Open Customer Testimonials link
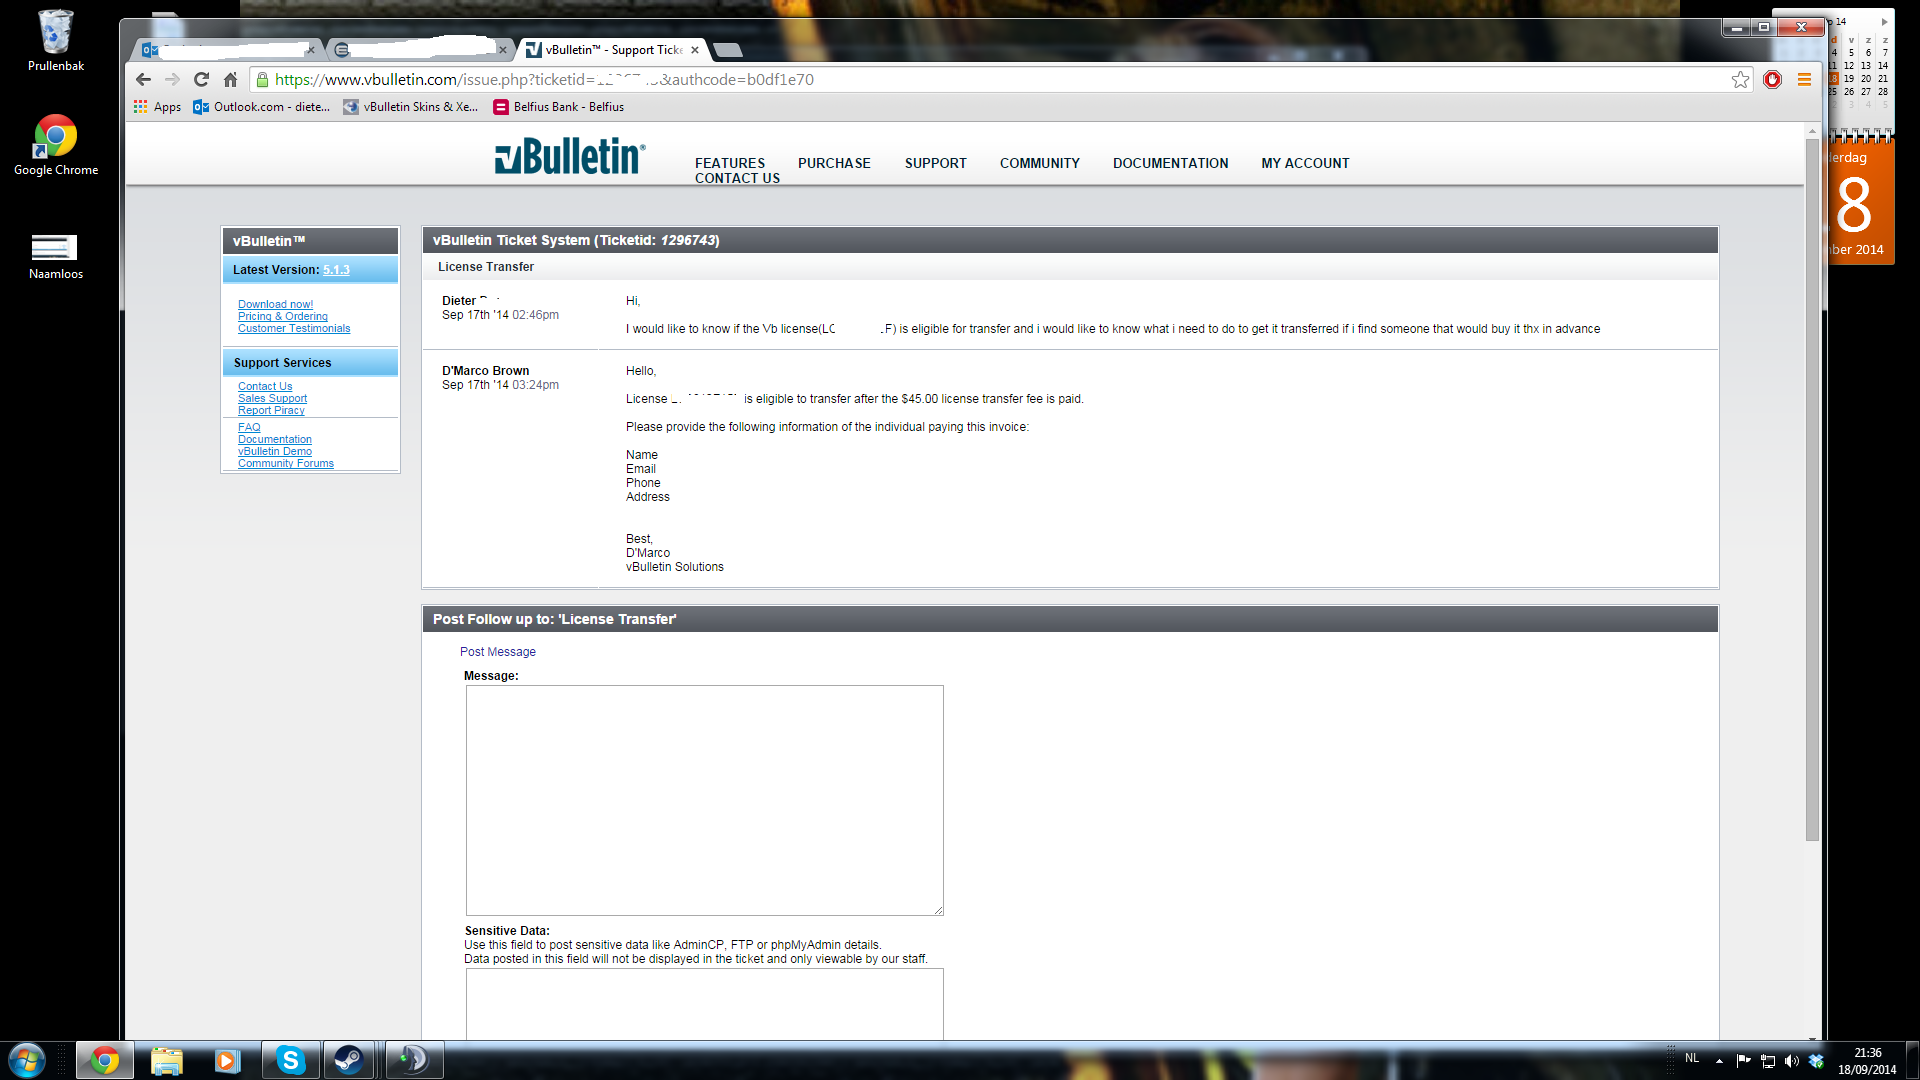Viewport: 1920px width, 1080px height. [294, 328]
